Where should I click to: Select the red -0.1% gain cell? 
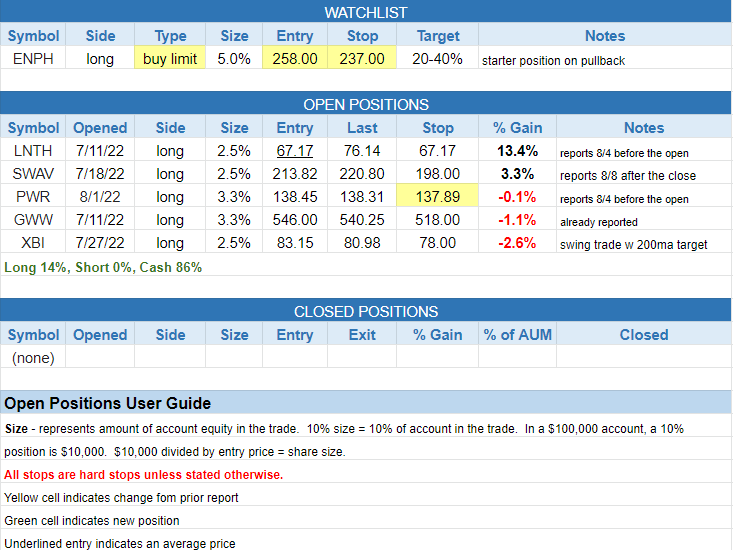[517, 197]
